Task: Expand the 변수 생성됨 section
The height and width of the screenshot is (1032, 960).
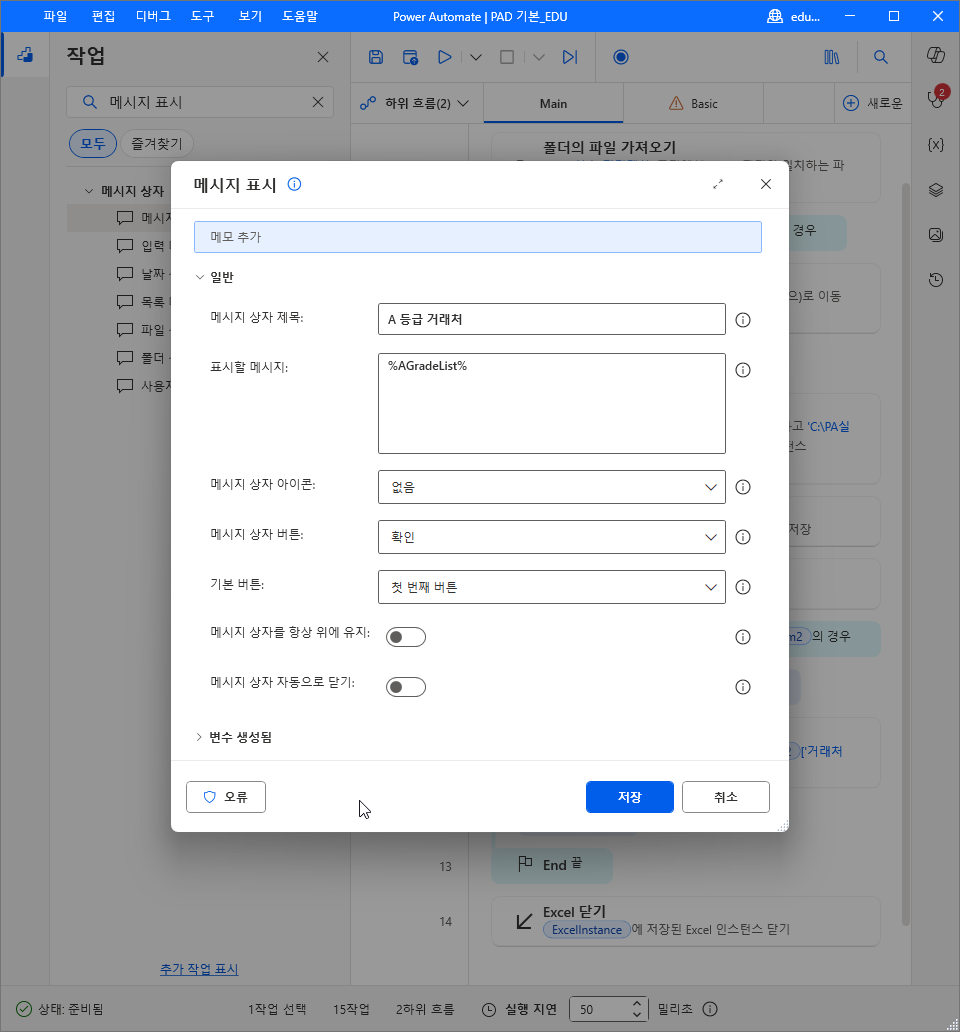Action: click(x=199, y=737)
